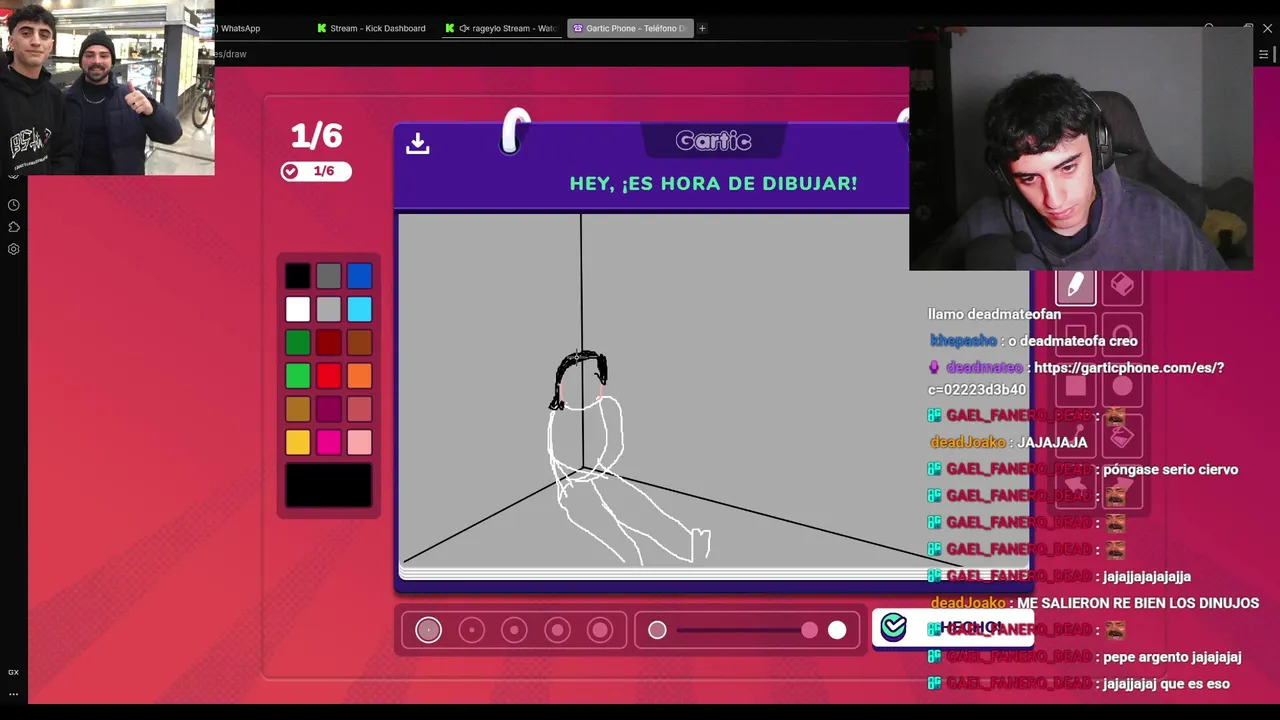Viewport: 1280px width, 720px height.
Task: Open browser sidebar Settings gear
Action: [14, 249]
